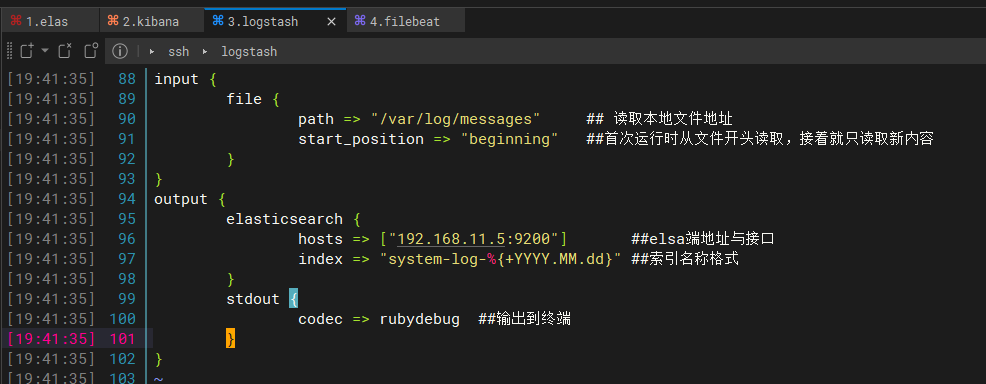The height and width of the screenshot is (384, 986).
Task: Click the "system-log-%{+YYYY.MM.dd}" string
Action: 501,259
